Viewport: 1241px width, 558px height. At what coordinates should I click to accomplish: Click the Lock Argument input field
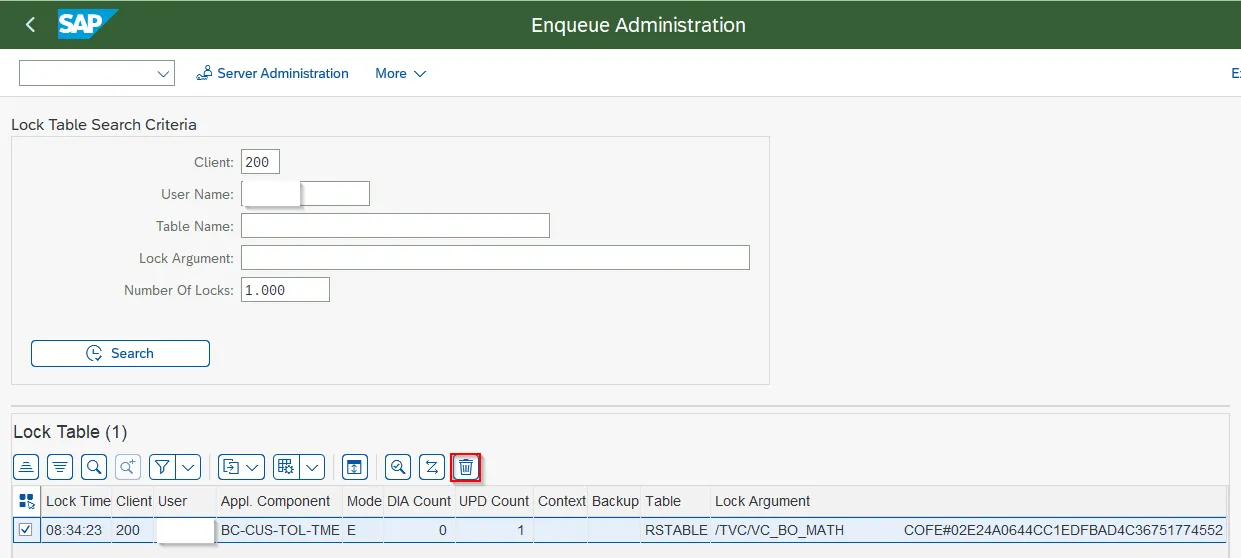pyautogui.click(x=495, y=258)
